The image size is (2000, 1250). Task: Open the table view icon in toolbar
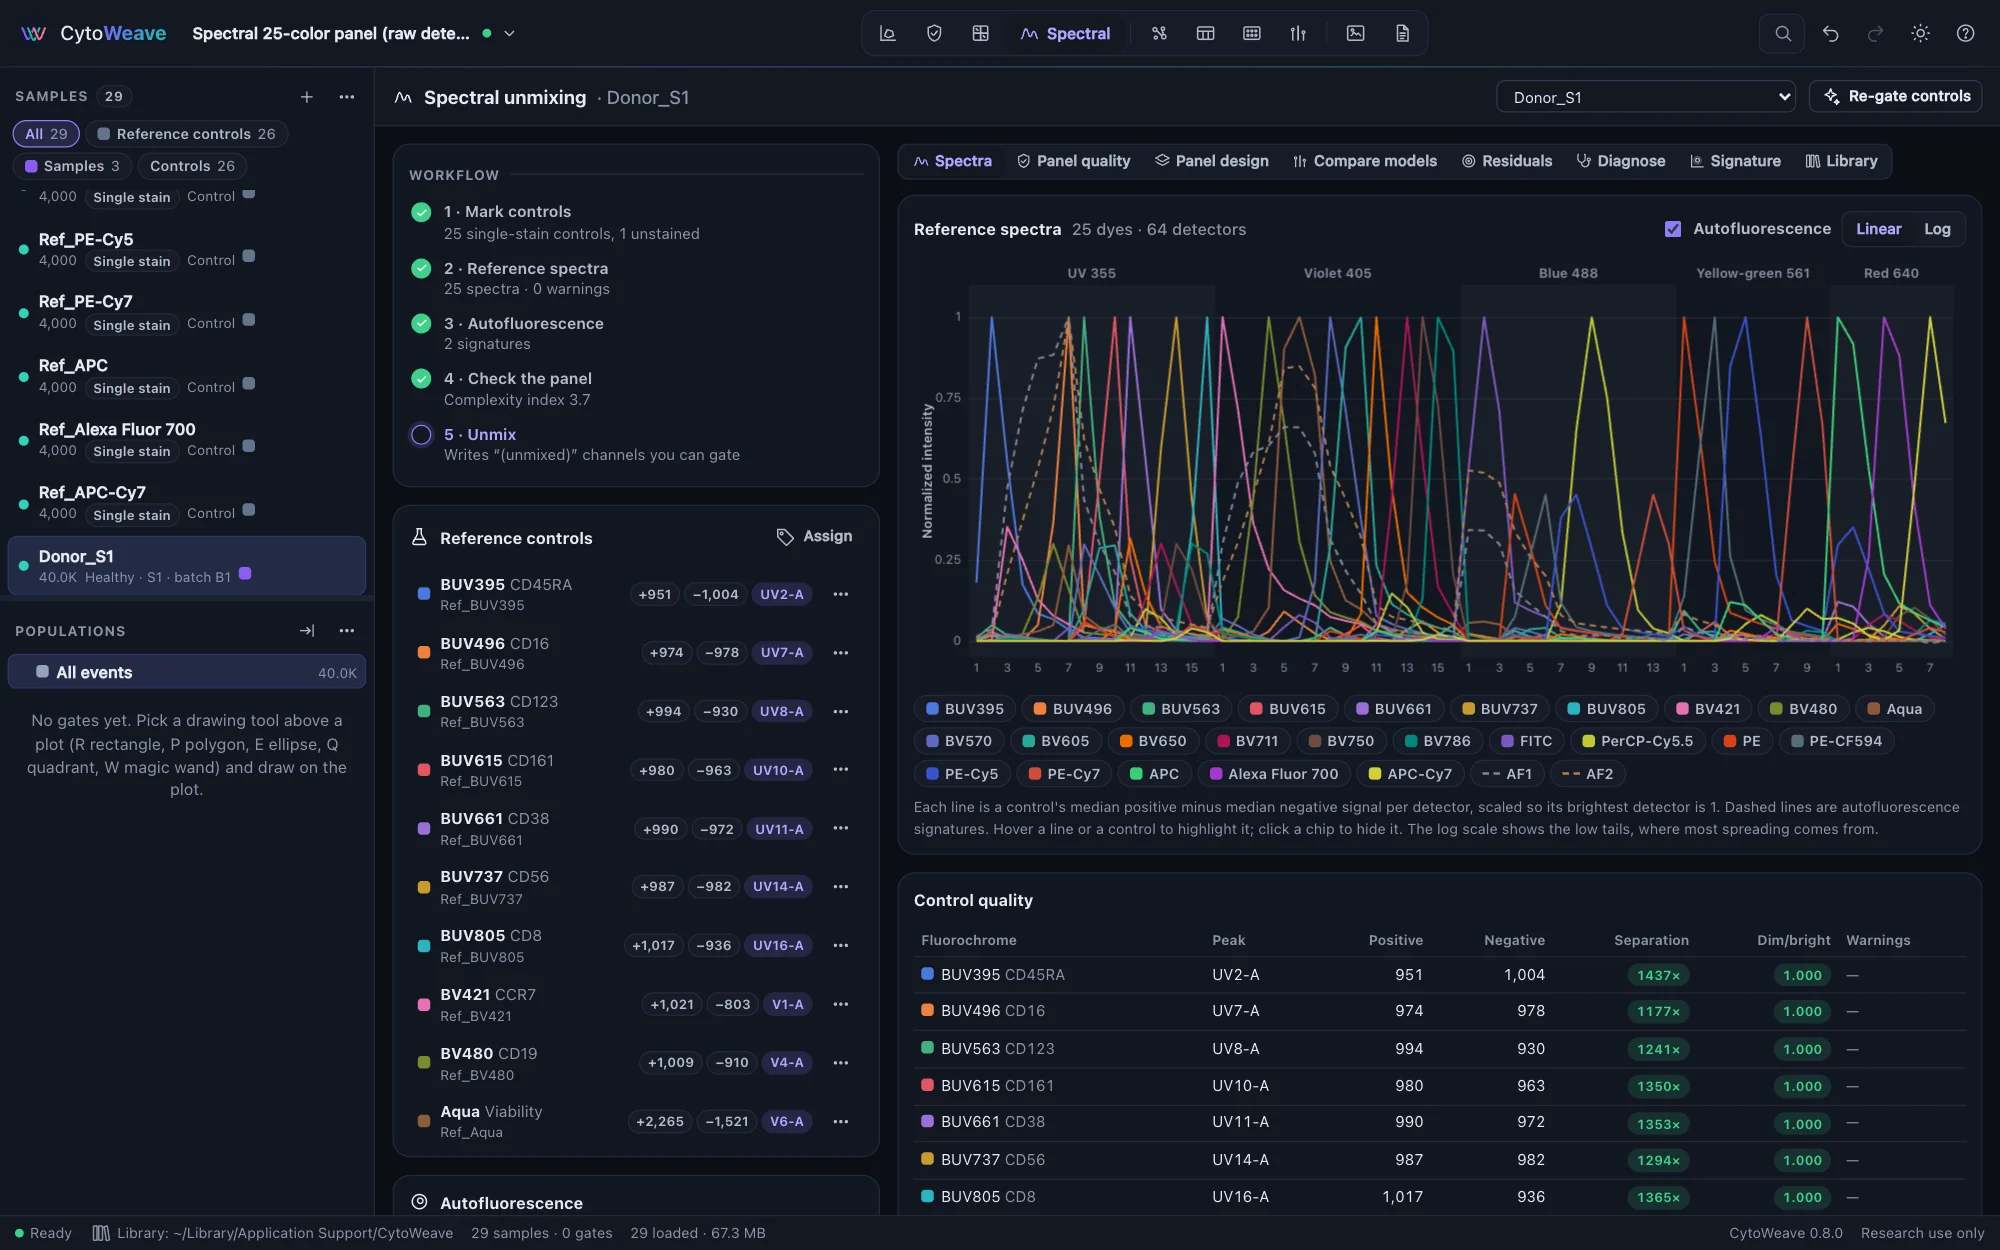point(1205,33)
